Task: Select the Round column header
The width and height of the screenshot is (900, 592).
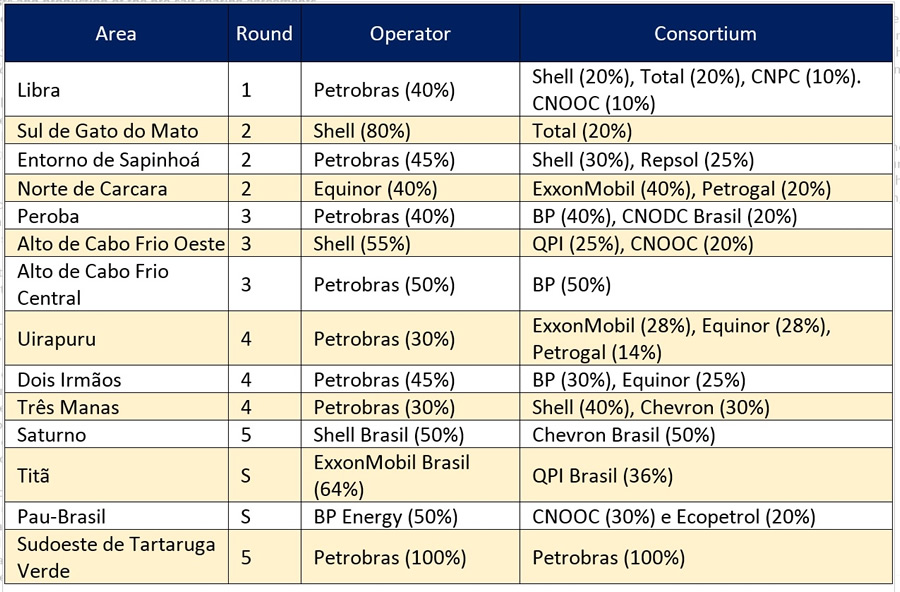Action: 265,33
